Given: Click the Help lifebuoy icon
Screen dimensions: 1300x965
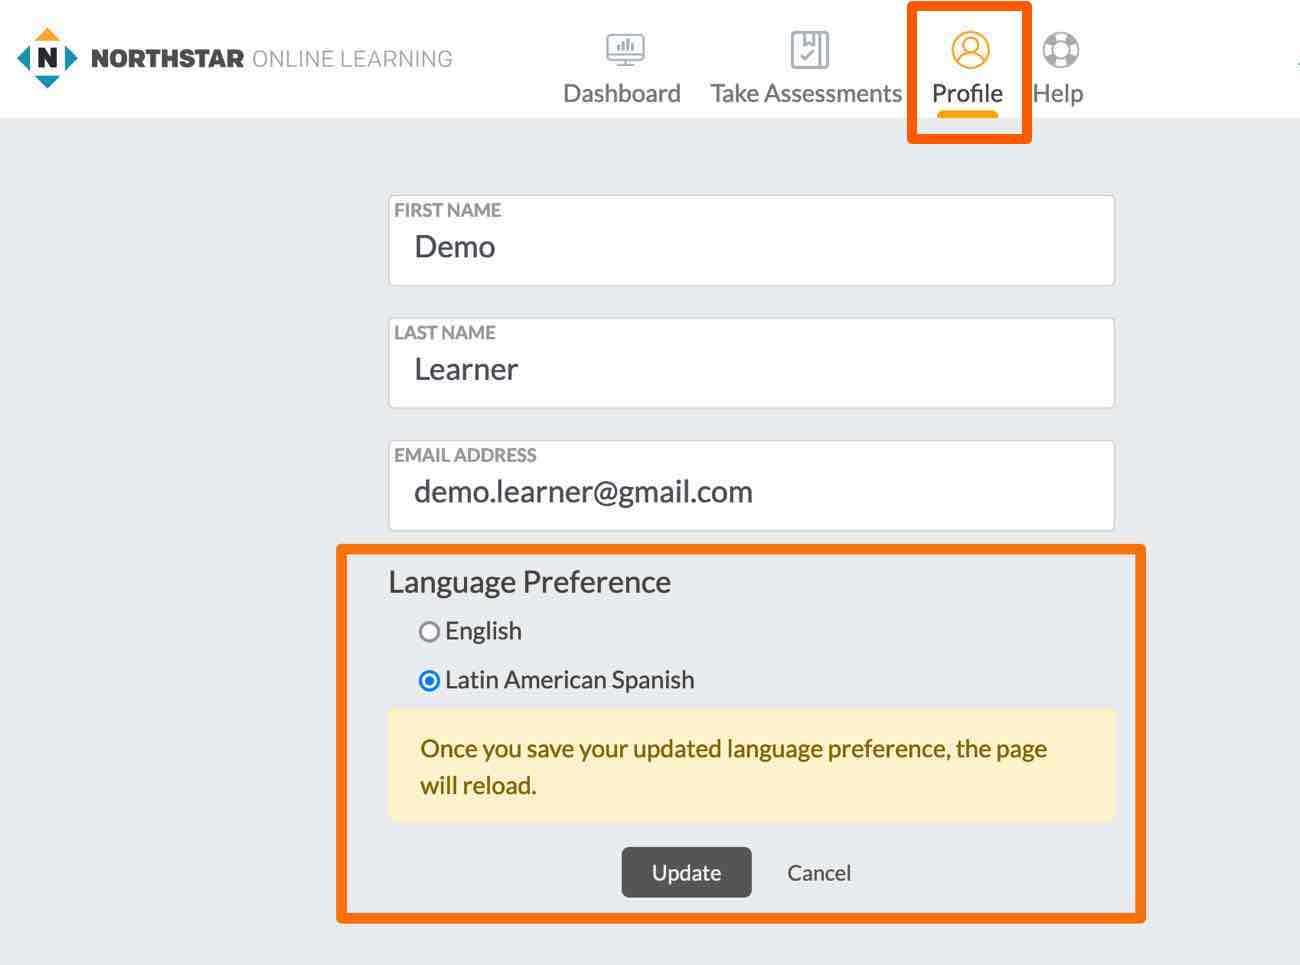Looking at the screenshot, I should [x=1060, y=49].
